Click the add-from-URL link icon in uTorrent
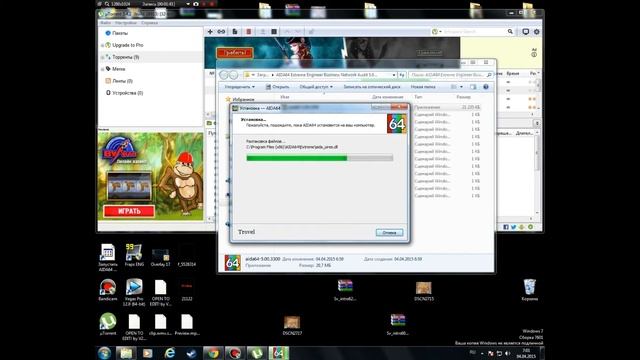This screenshot has height=360, width=640. (221, 31)
